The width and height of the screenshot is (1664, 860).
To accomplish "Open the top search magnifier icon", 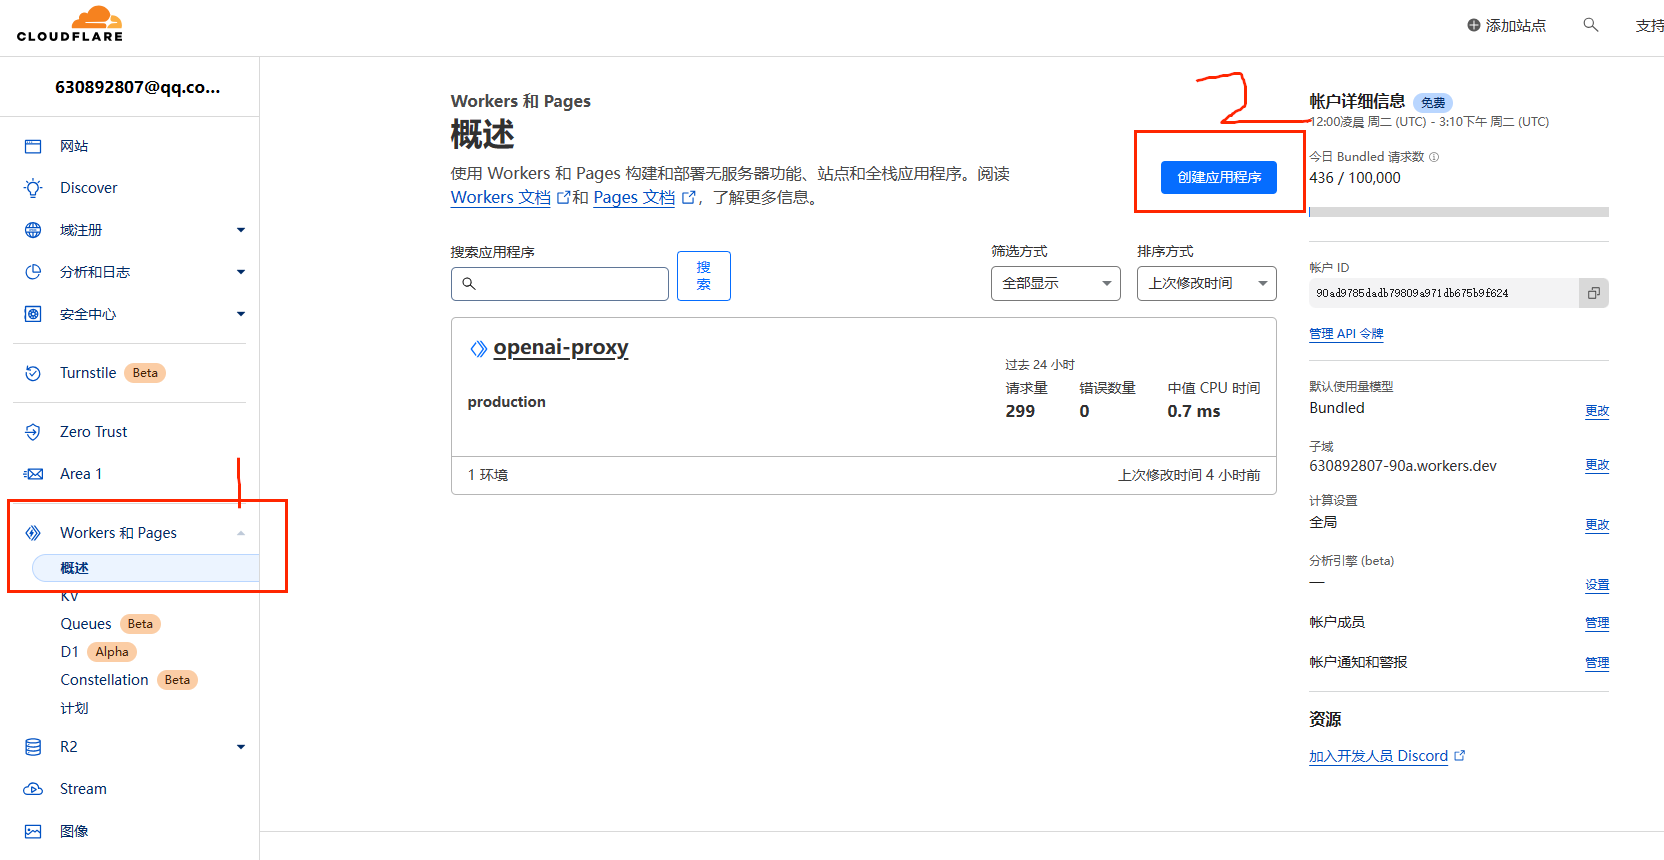I will click(1591, 25).
